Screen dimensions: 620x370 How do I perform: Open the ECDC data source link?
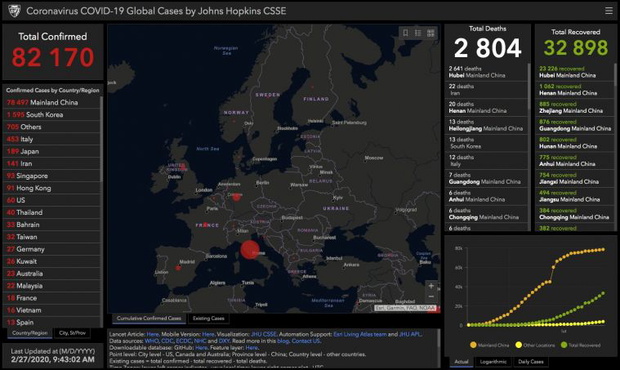183,341
